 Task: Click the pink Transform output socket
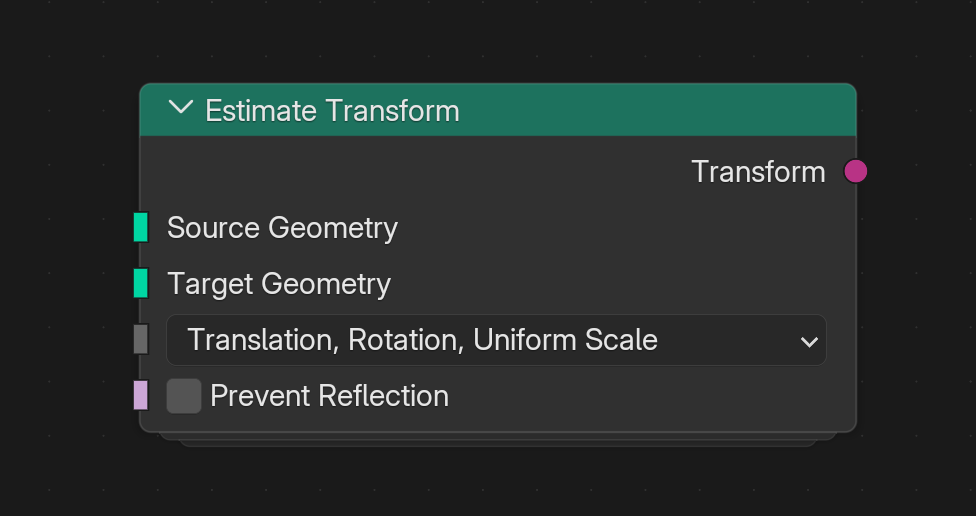(855, 171)
